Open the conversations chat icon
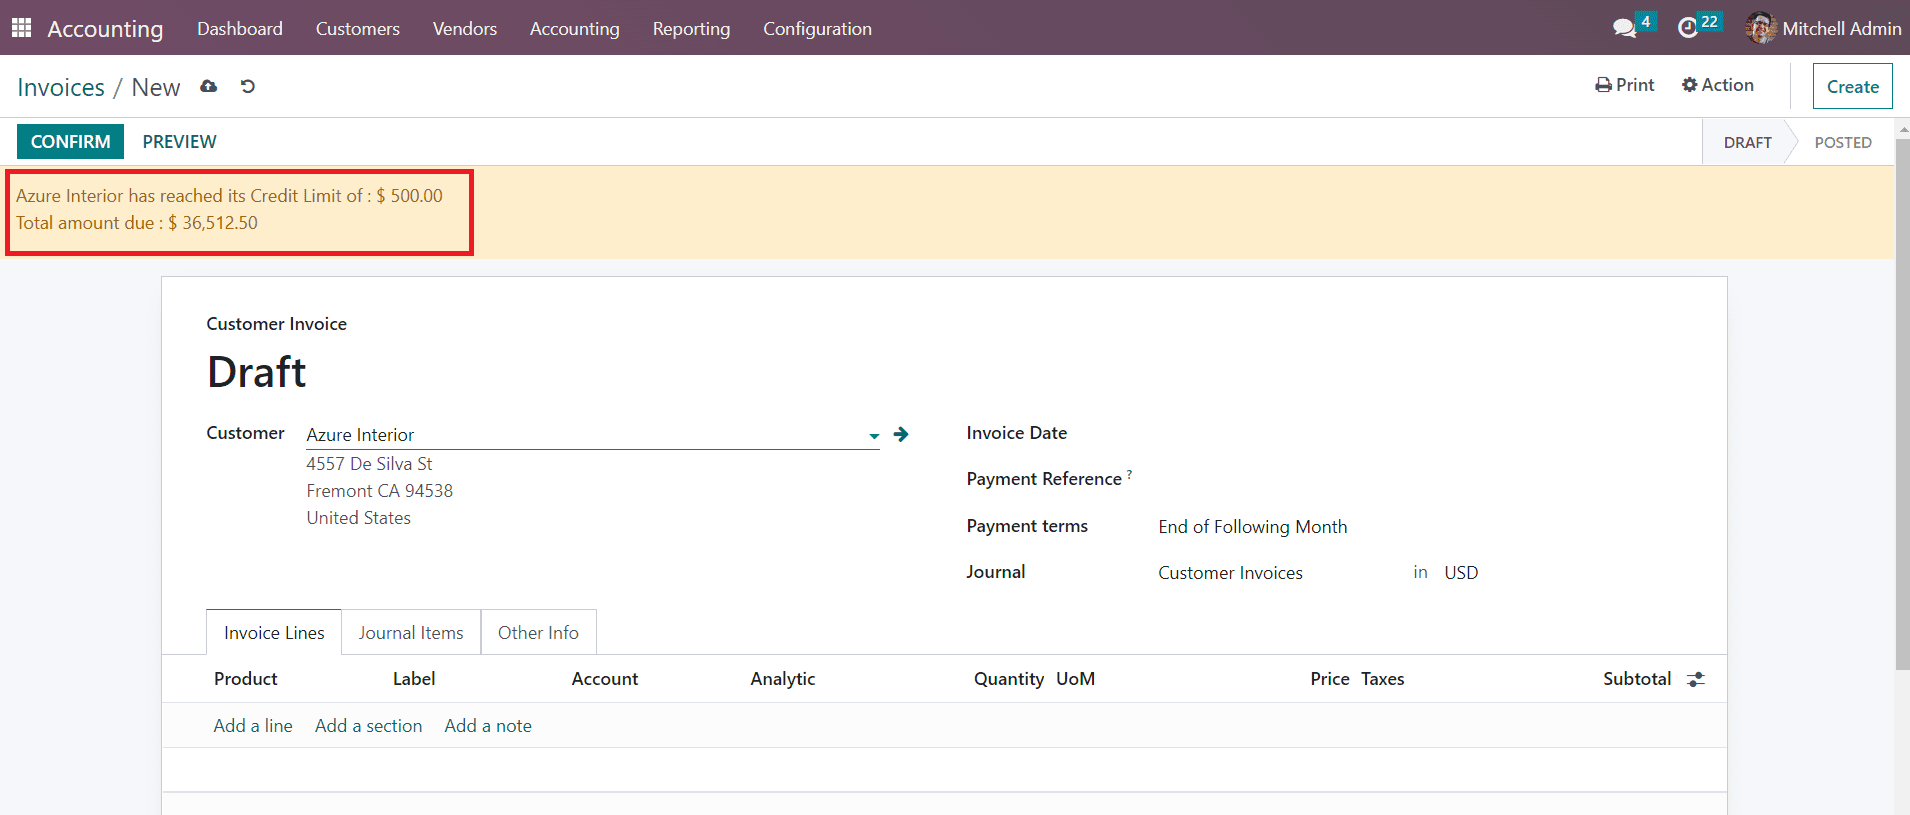 [x=1624, y=28]
